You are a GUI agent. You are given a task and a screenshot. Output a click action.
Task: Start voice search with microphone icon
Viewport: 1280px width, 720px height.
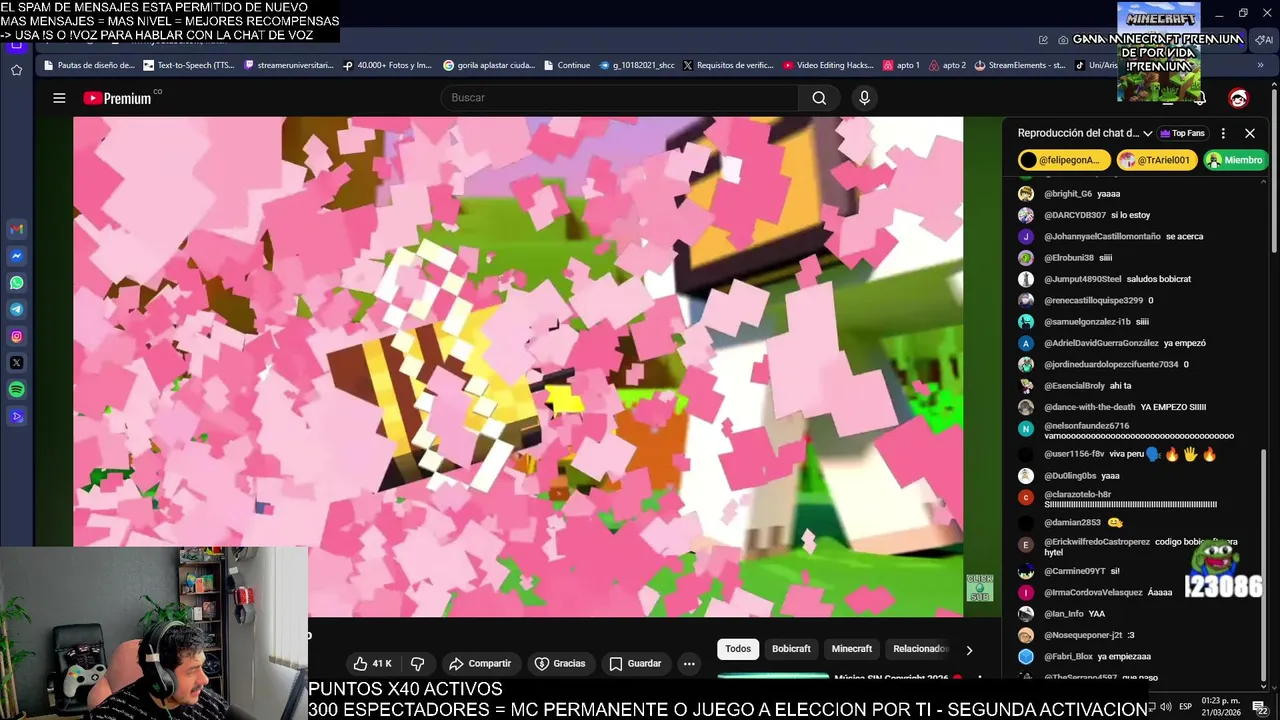[x=865, y=98]
